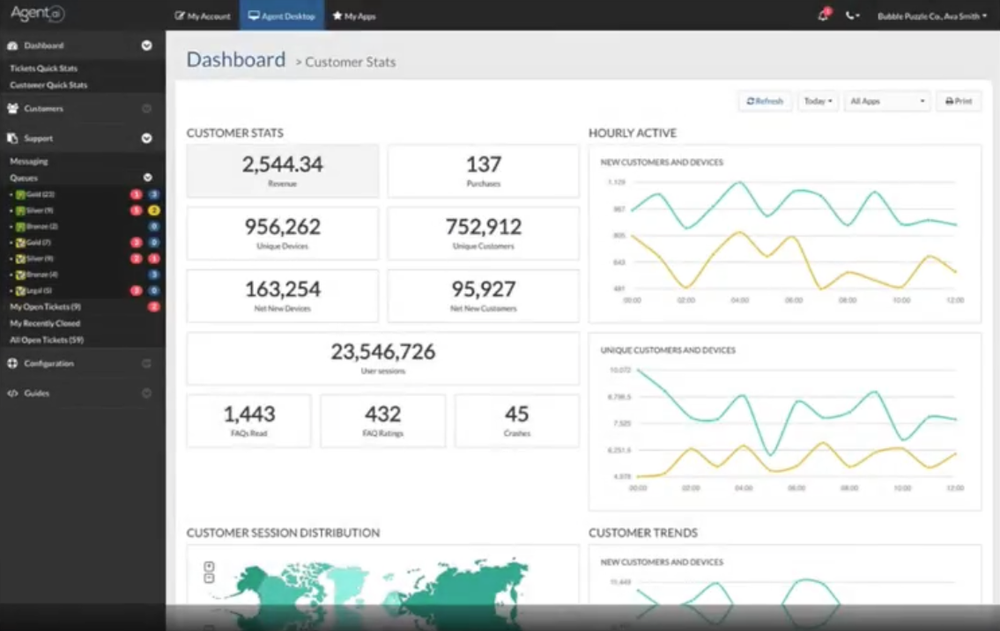The width and height of the screenshot is (1000, 631).
Task: Select the Dashboard icon in the sidebar
Action: (12, 45)
